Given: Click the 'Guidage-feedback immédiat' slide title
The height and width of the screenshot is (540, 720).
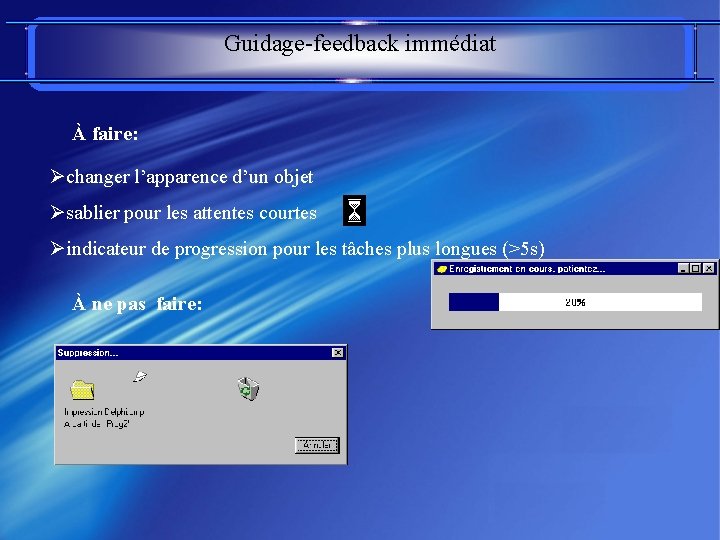Looking at the screenshot, I should (x=360, y=44).
